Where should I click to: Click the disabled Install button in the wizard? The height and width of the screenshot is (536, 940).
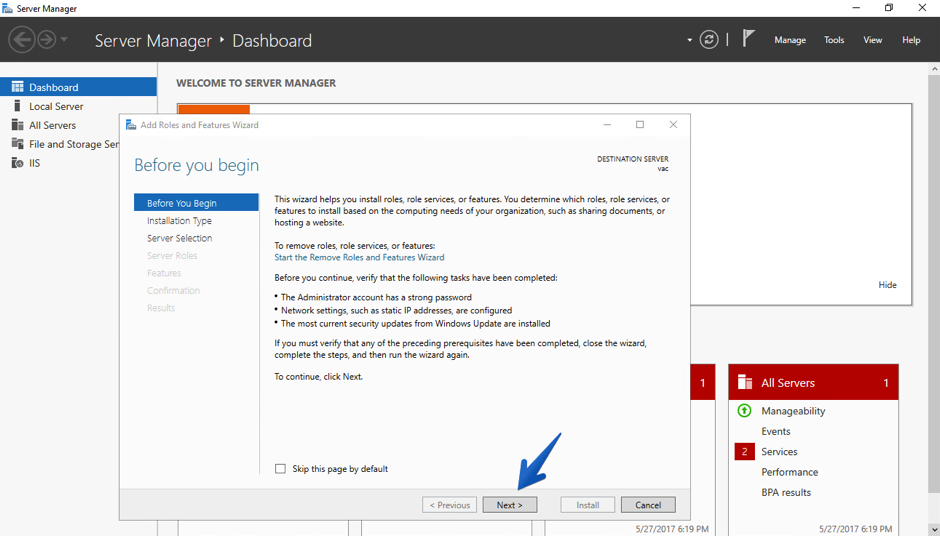click(588, 505)
